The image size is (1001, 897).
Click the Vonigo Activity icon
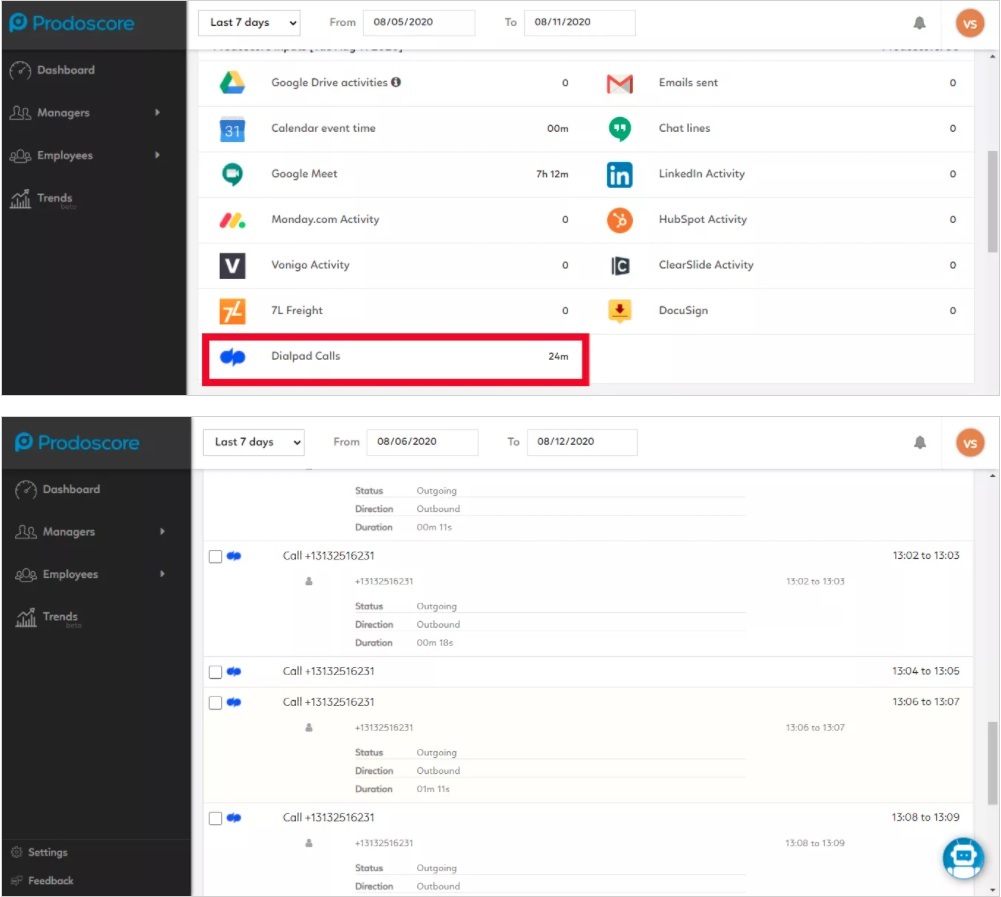(232, 266)
